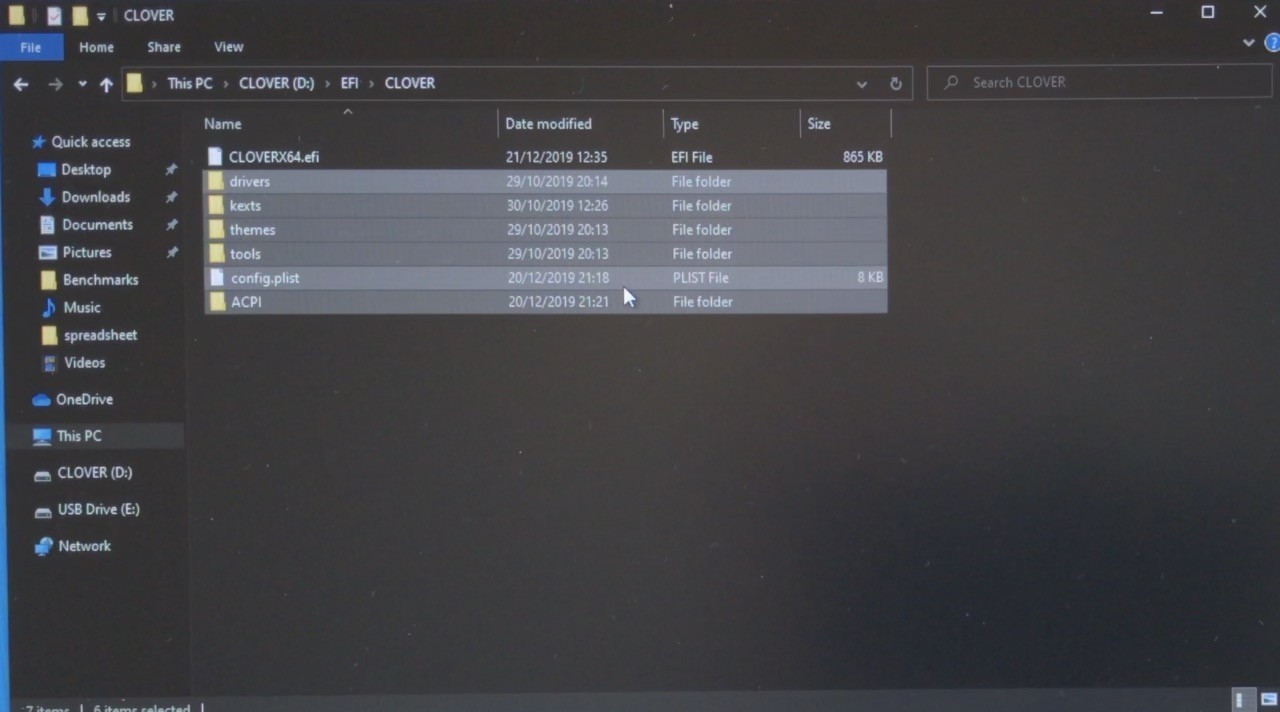
Task: Click CLOVER (D:) in the address breadcrumb
Action: point(277,83)
